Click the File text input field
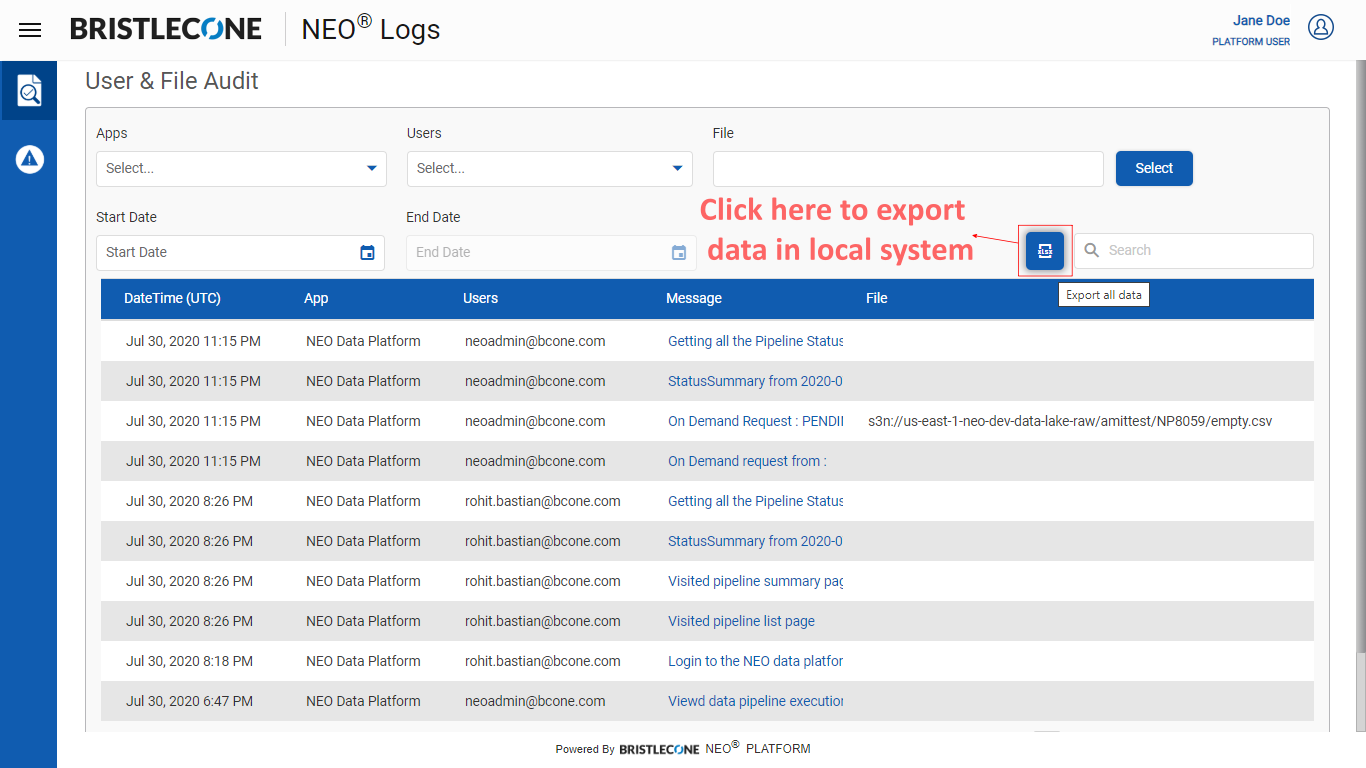Viewport: 1366px width, 768px height. [908, 168]
